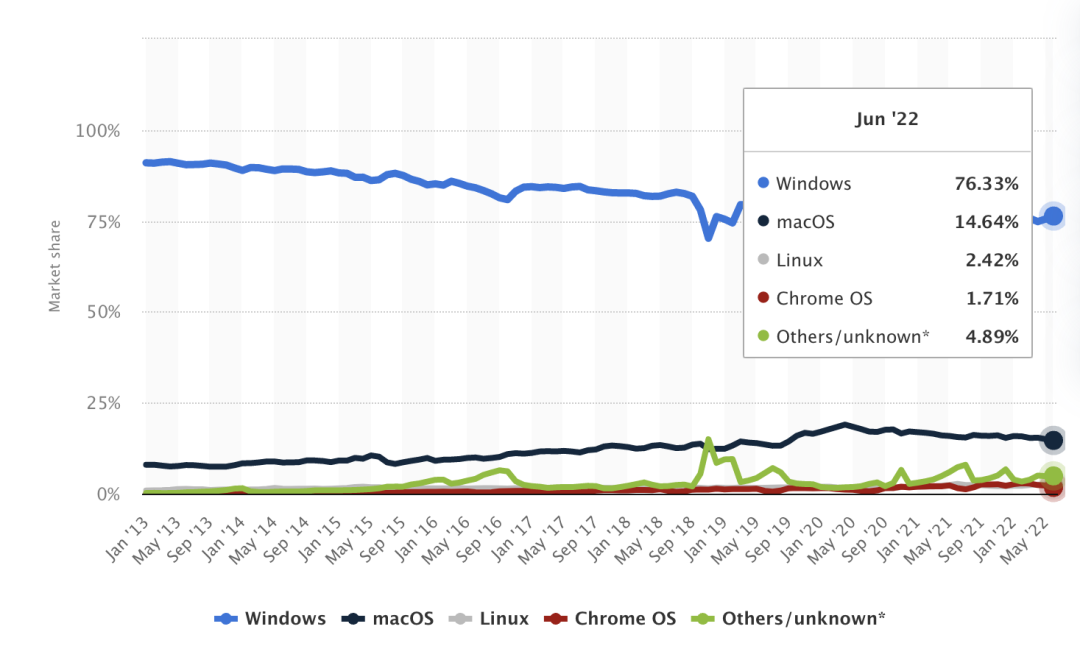Viewport: 1080px width, 657px height.
Task: Click the Market share axis title
Action: coord(55,266)
